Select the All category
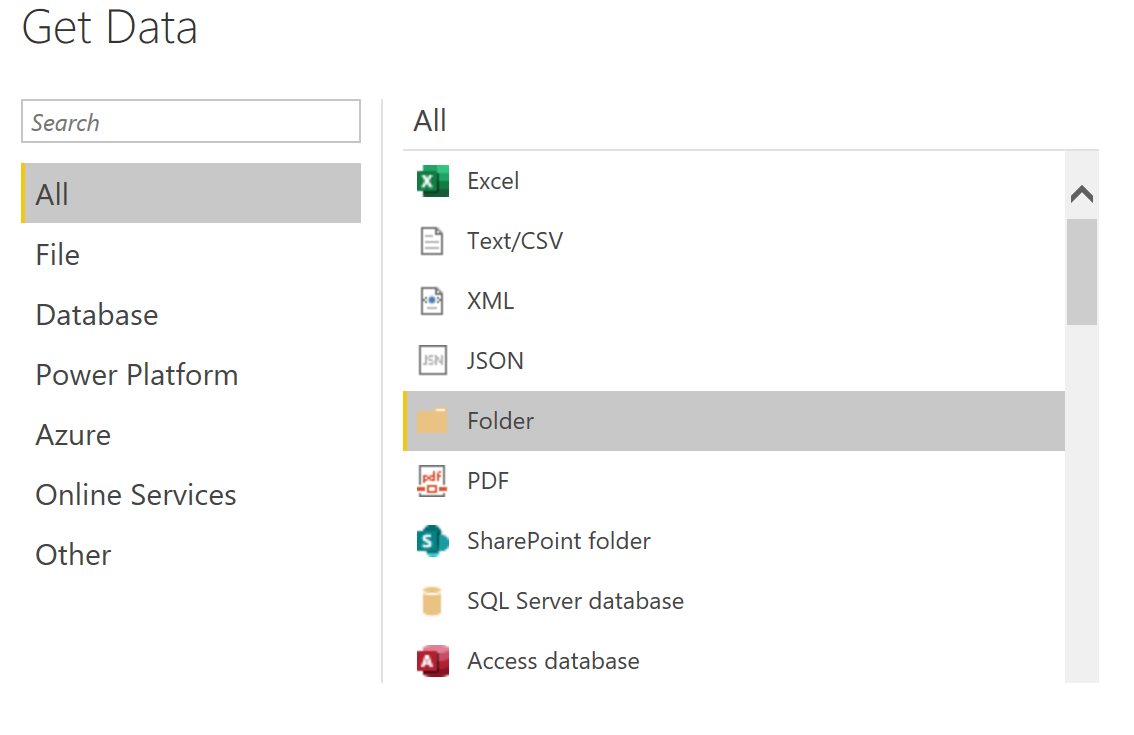 click(191, 193)
